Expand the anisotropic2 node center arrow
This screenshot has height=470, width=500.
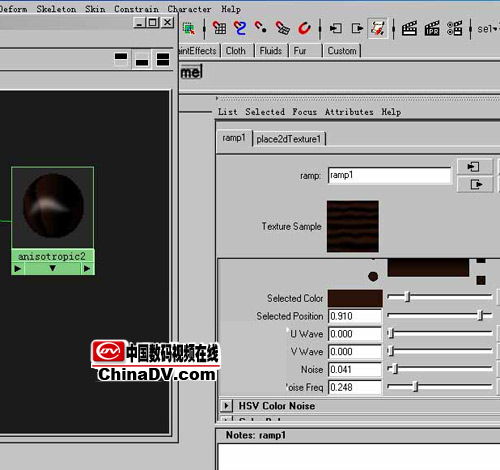point(52,268)
